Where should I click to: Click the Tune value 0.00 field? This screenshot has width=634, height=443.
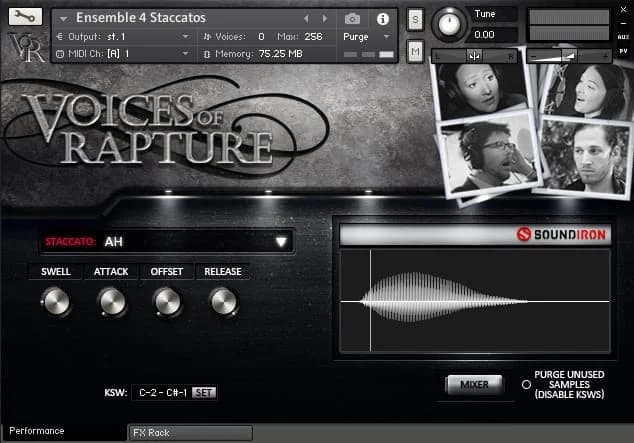[x=492, y=35]
